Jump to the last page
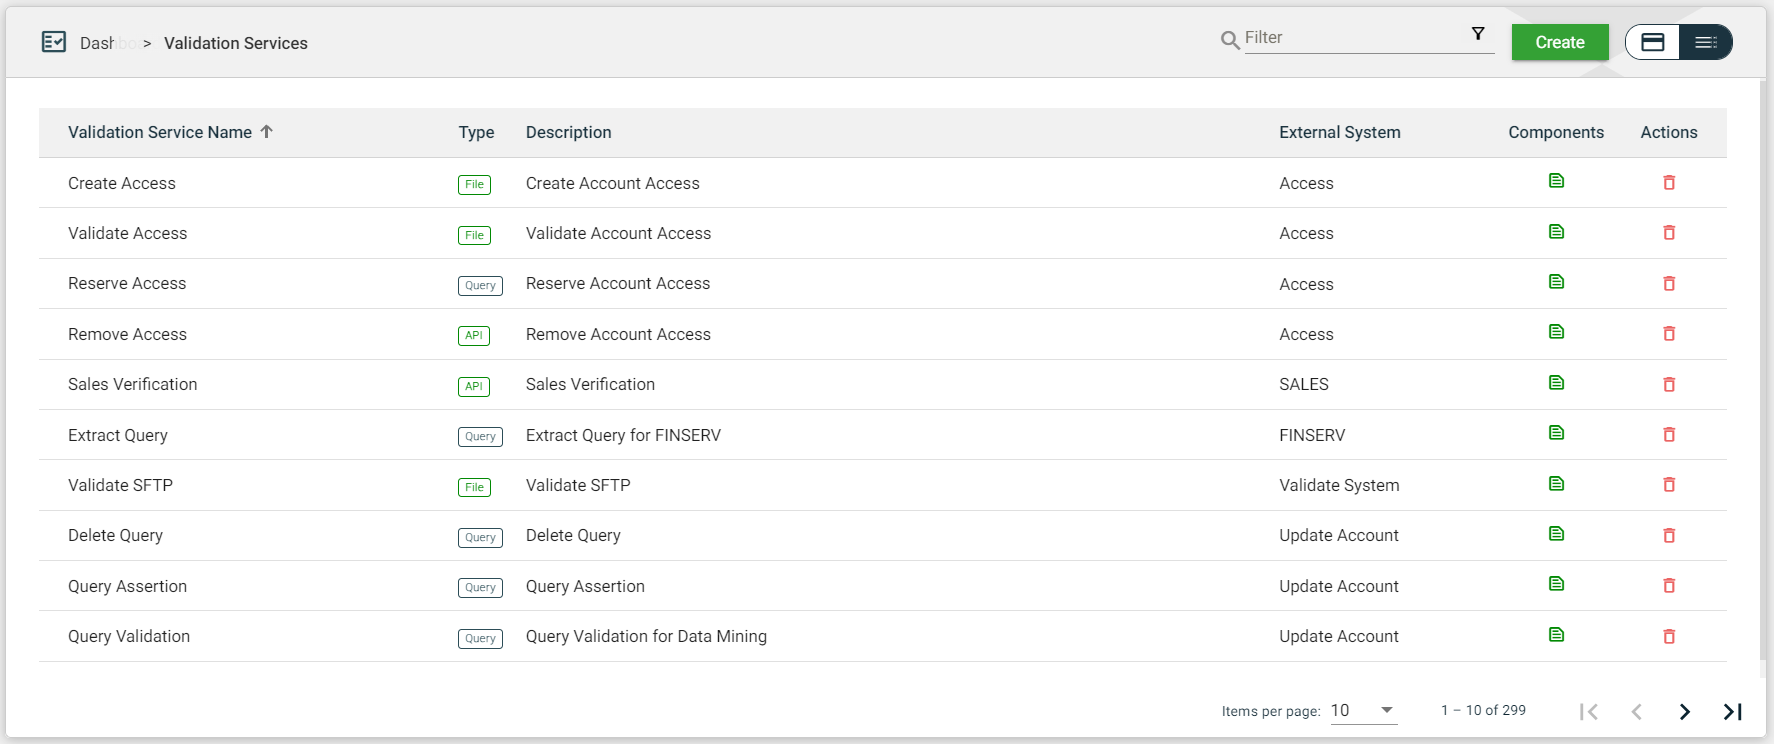Viewport: 1774px width, 744px height. (x=1732, y=711)
